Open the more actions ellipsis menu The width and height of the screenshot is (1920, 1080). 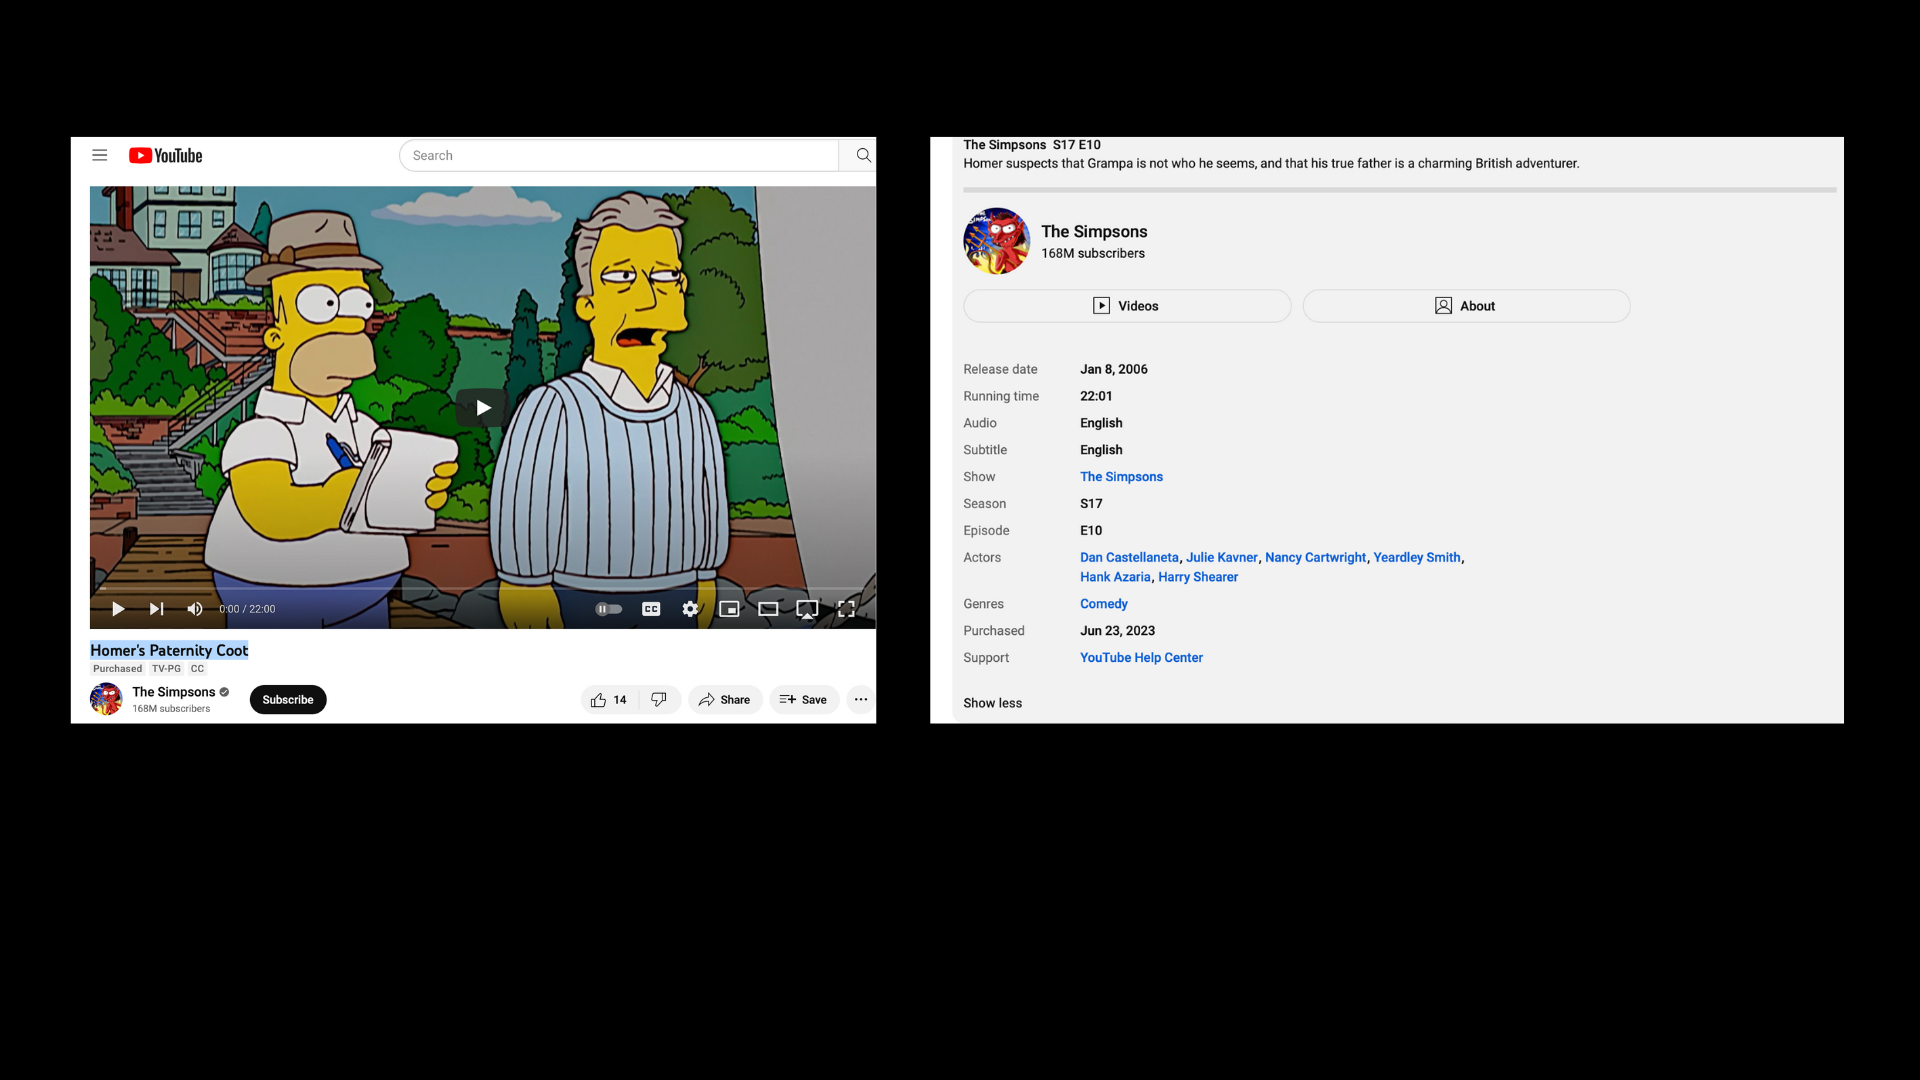[861, 700]
